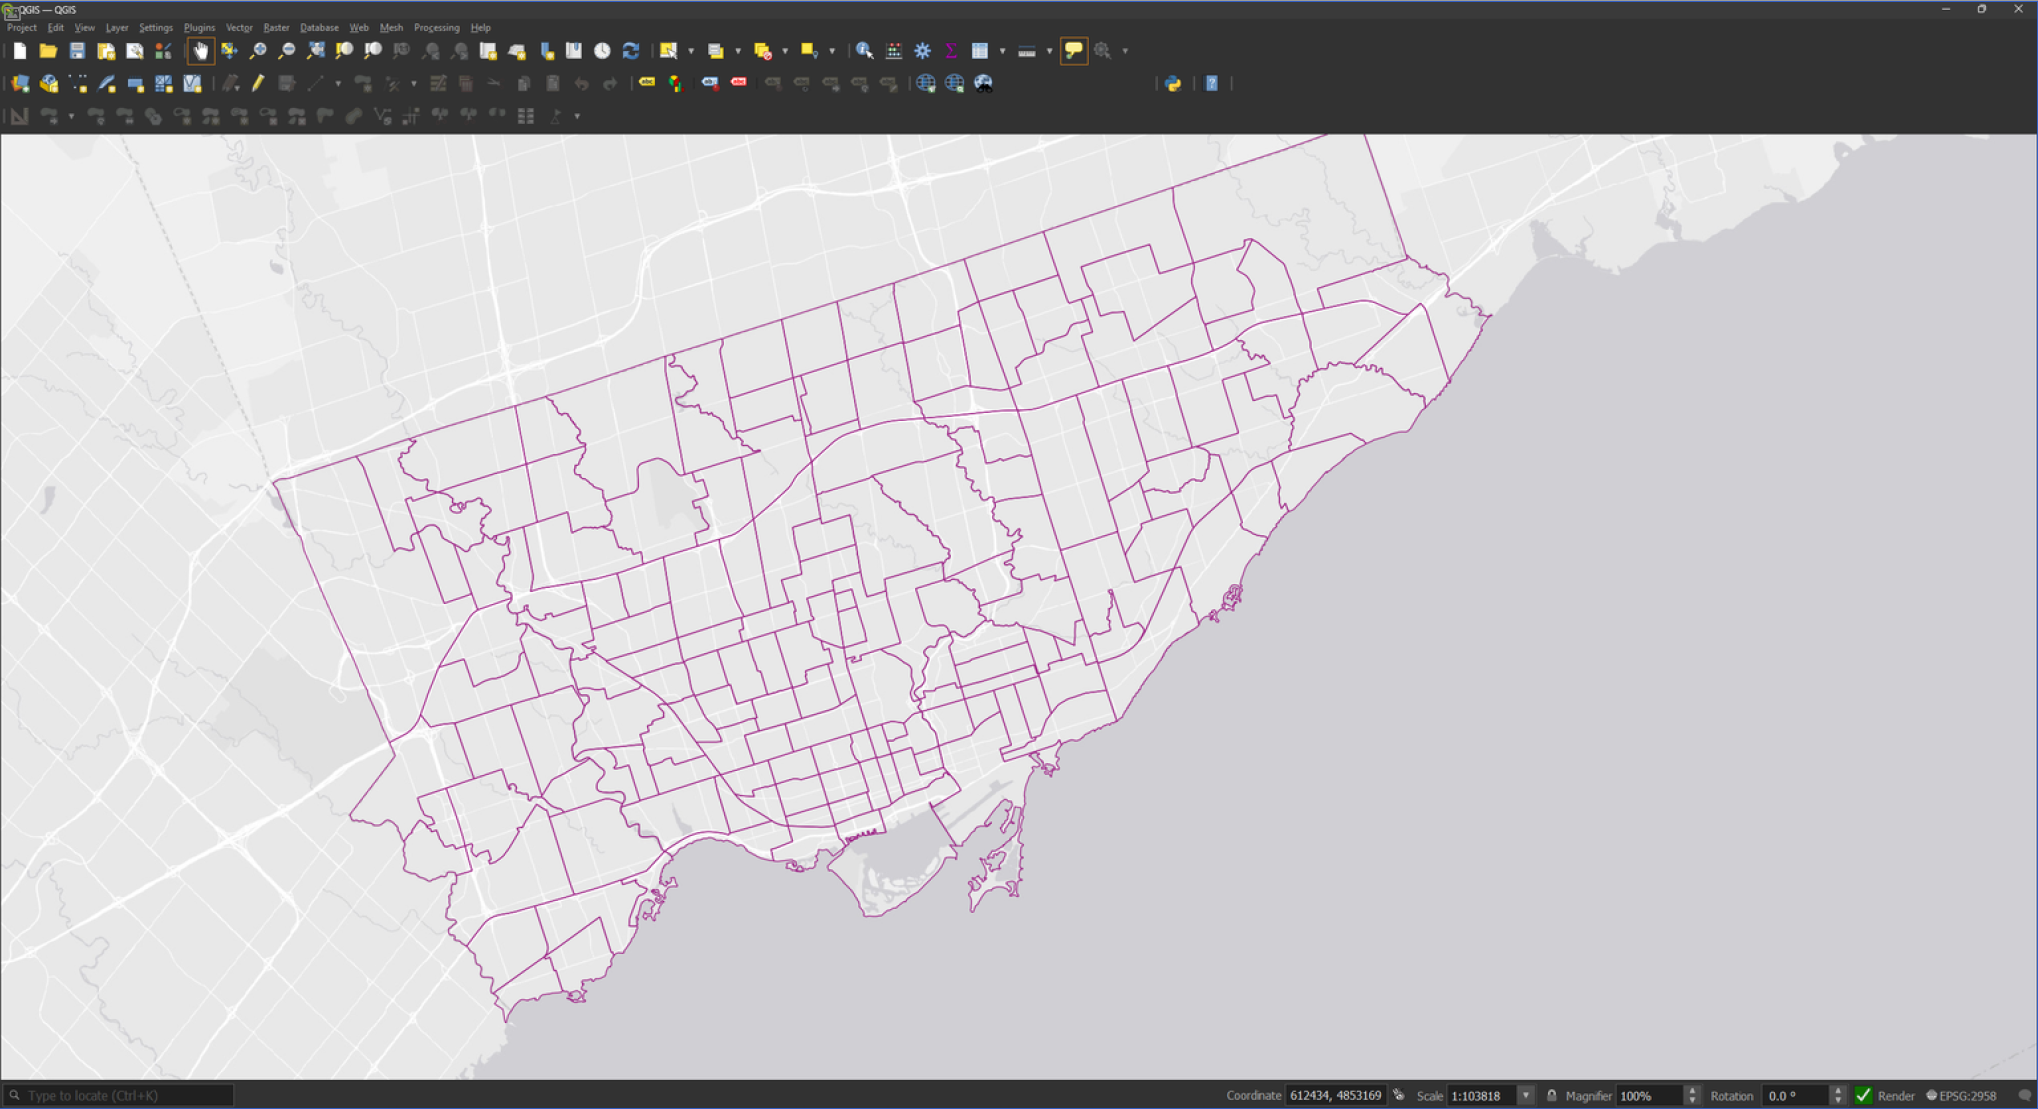
Task: Activate the Identify Features tool
Action: 865,51
